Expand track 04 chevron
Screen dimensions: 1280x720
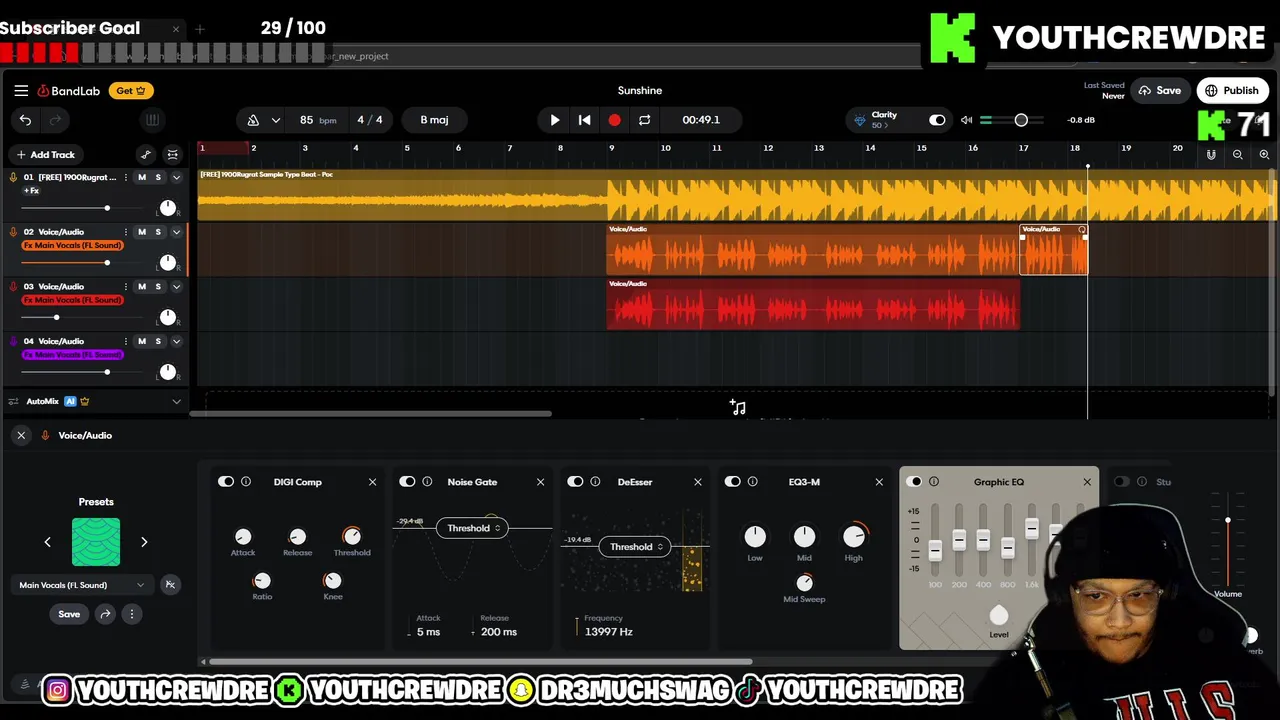176,341
